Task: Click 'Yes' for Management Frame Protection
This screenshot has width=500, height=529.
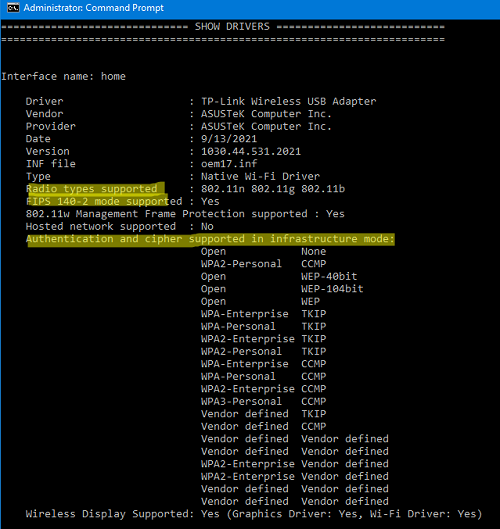Action: point(335,214)
